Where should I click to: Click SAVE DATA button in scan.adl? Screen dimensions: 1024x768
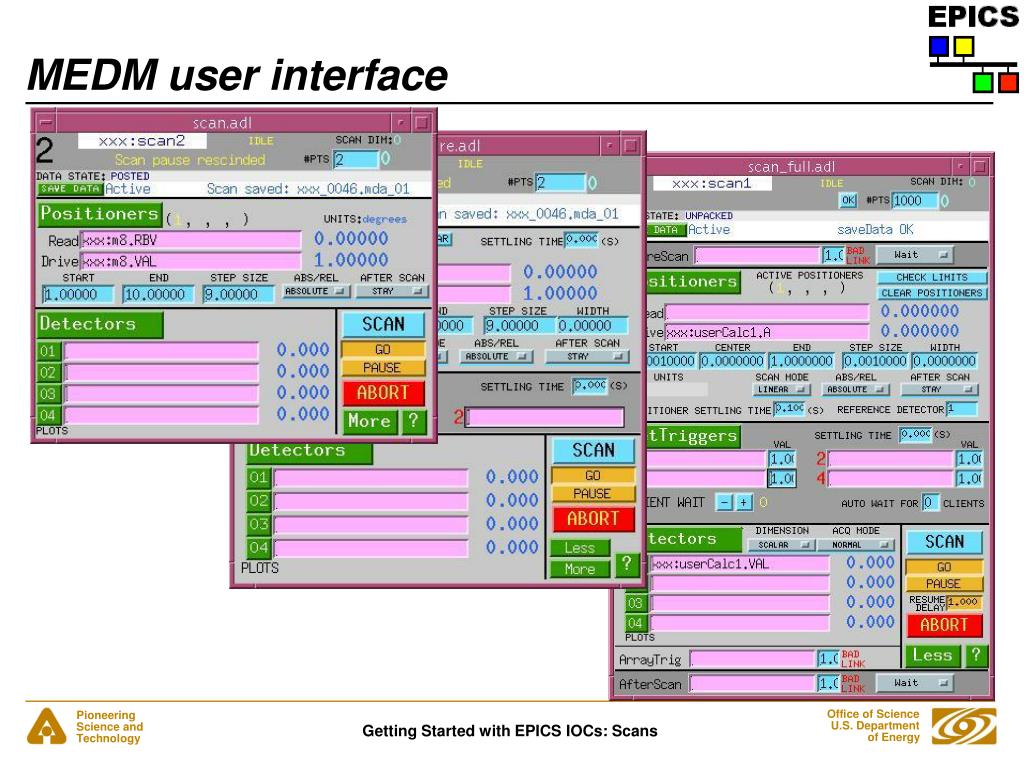coord(70,189)
